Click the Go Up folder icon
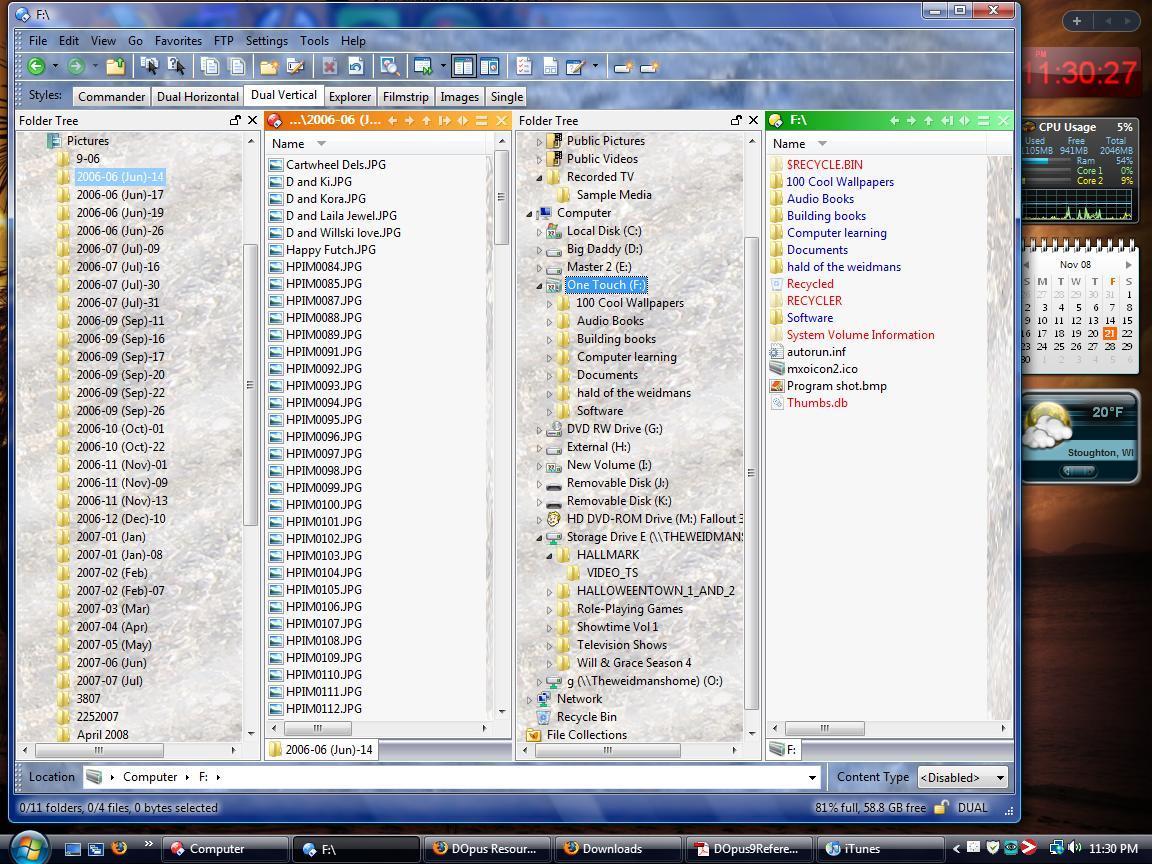 click(x=116, y=67)
